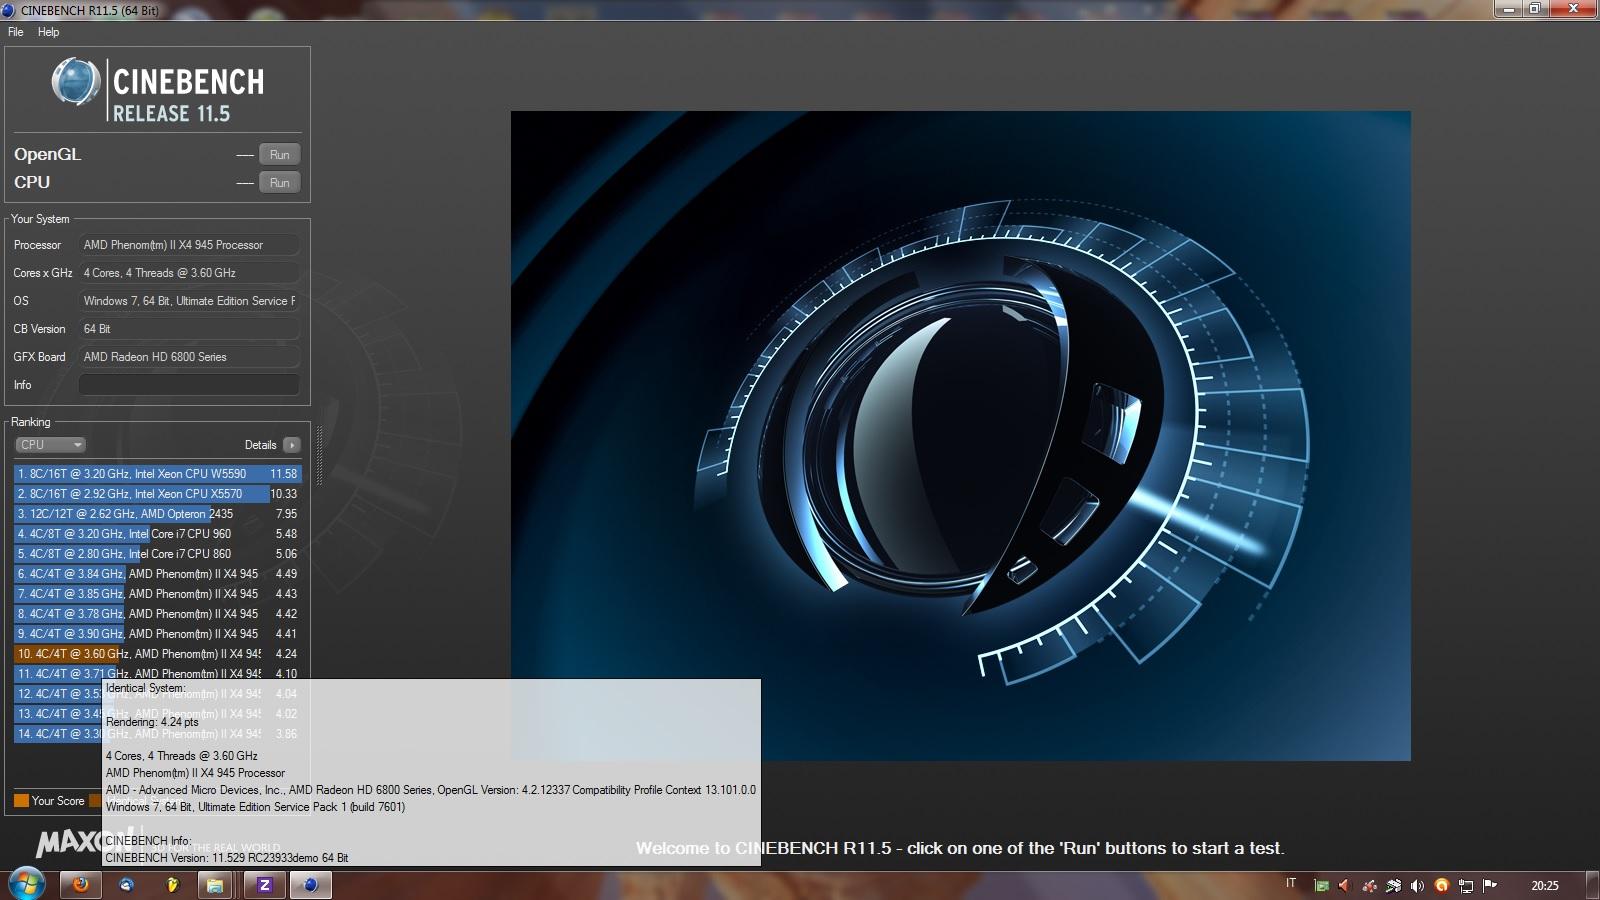Open the purple Z app on taskbar

coord(264,885)
